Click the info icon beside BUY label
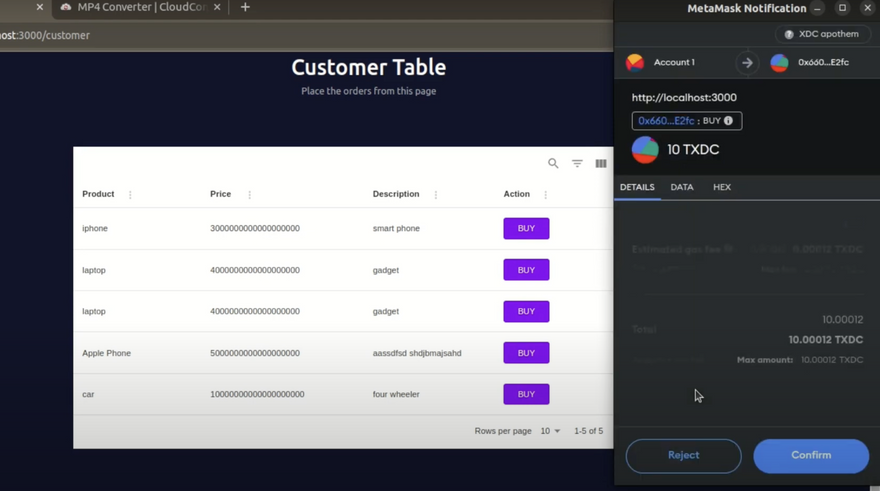 coord(728,121)
